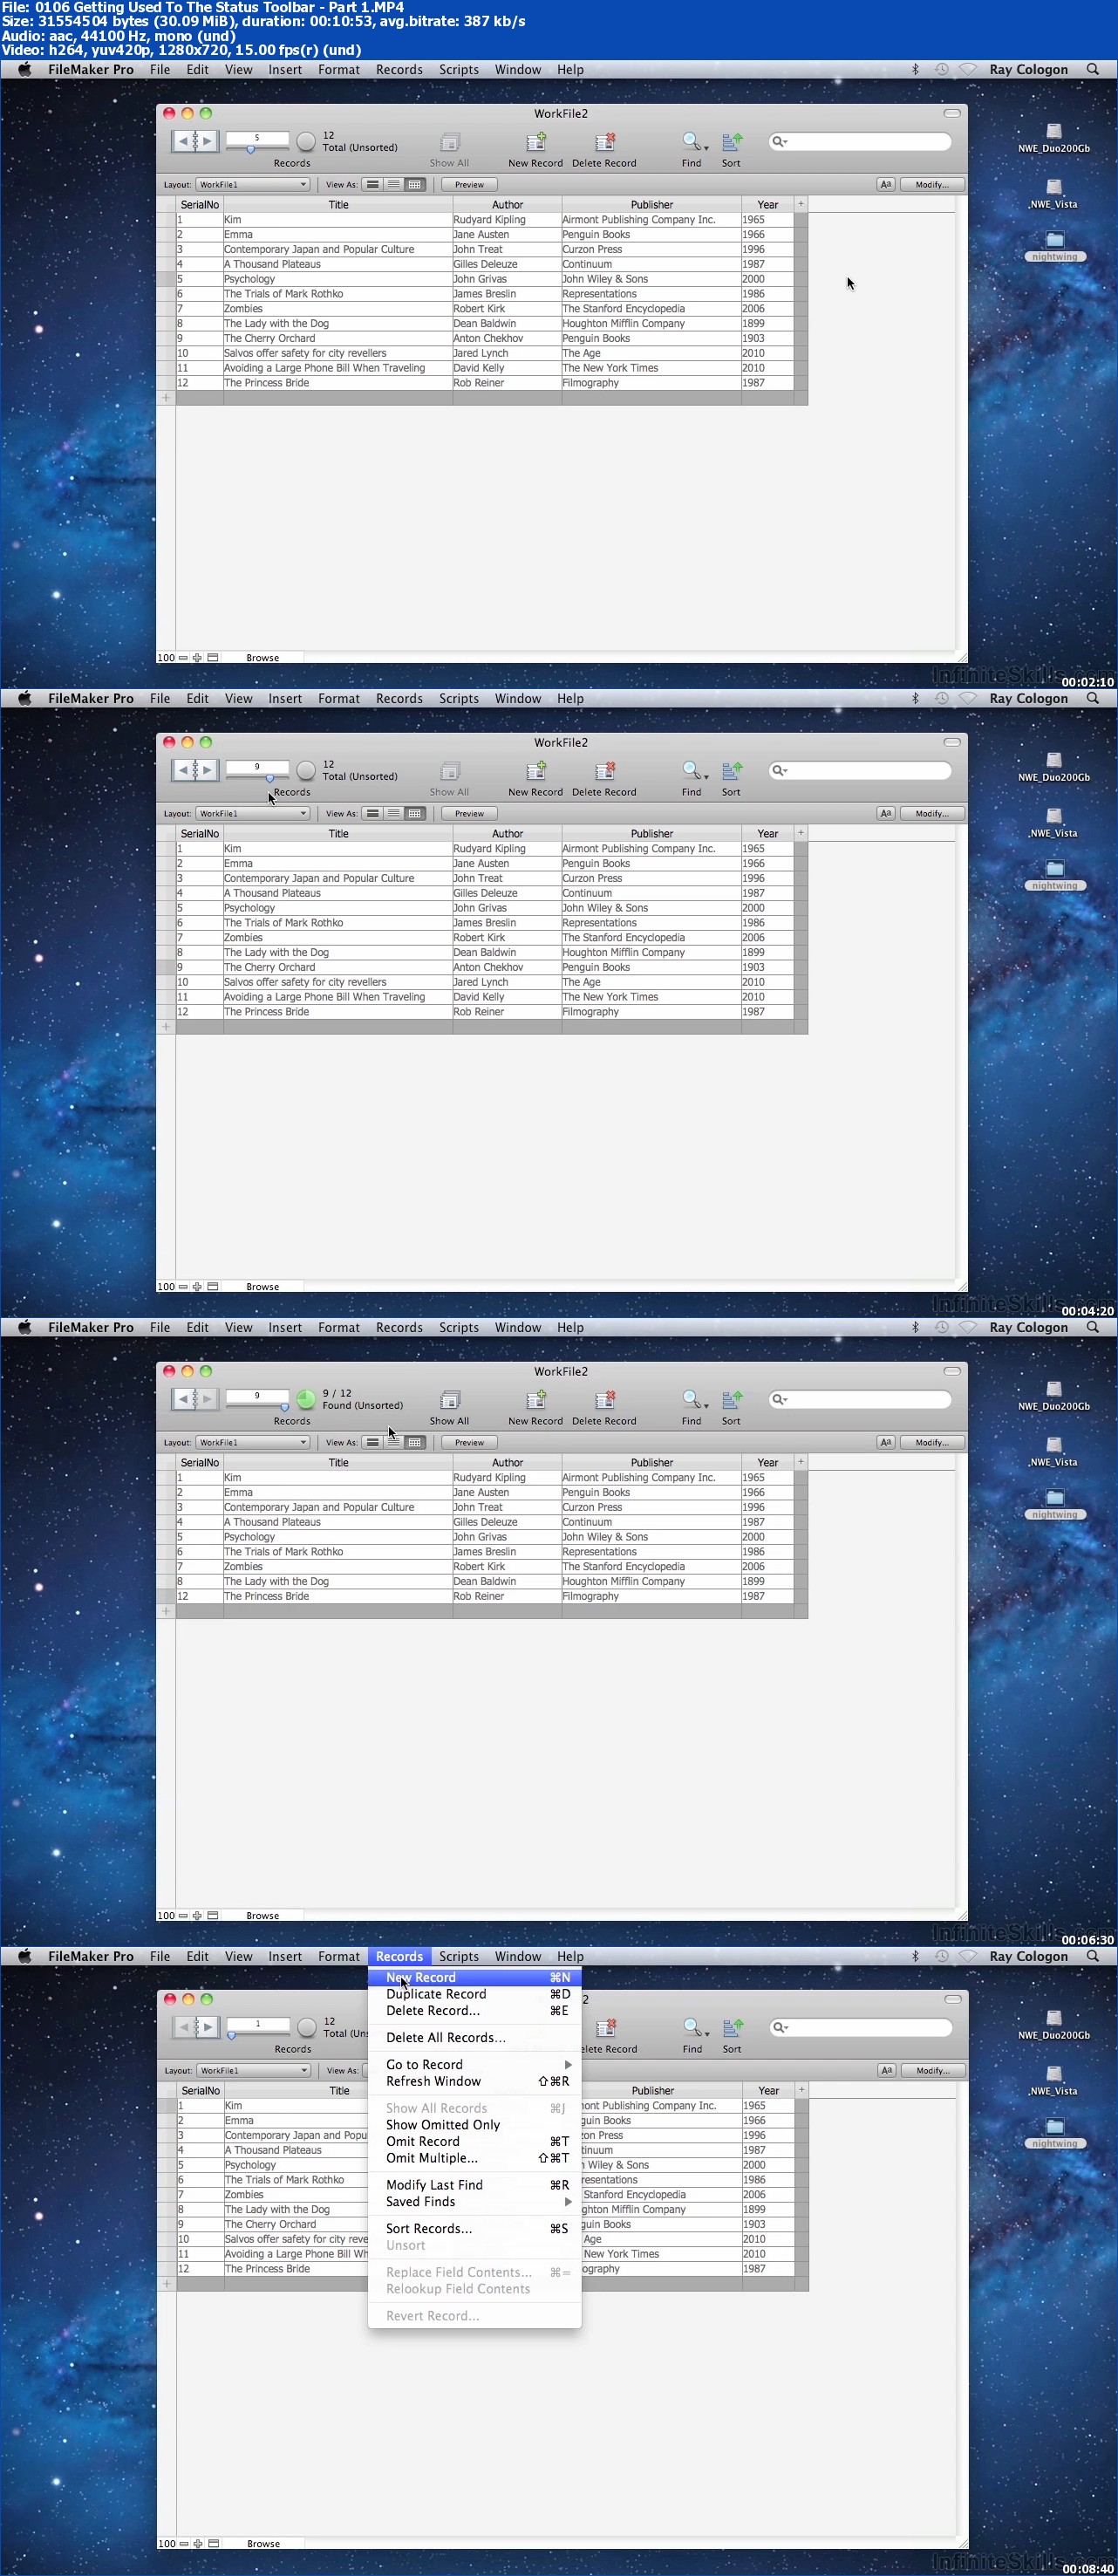Click the enabled Show All icon in the 00:06:30 frame

point(450,1400)
